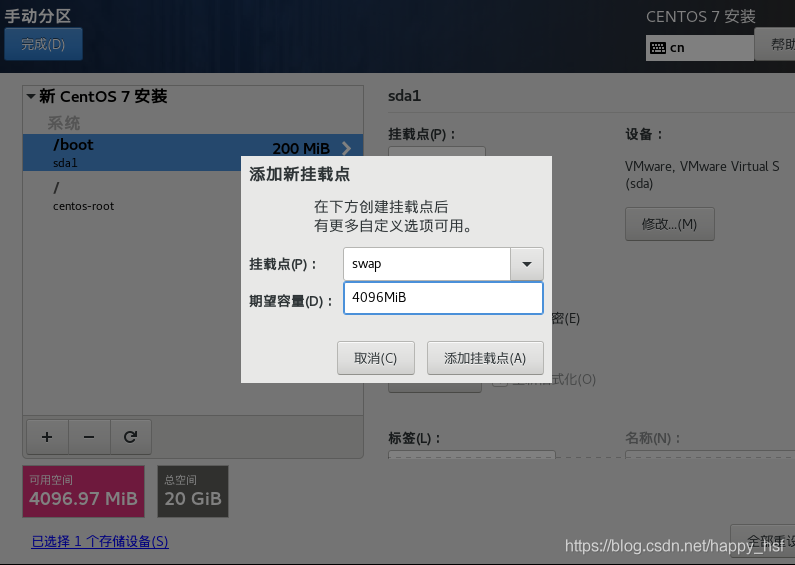Click the 手动分区 page title
The image size is (795, 565).
(x=38, y=16)
